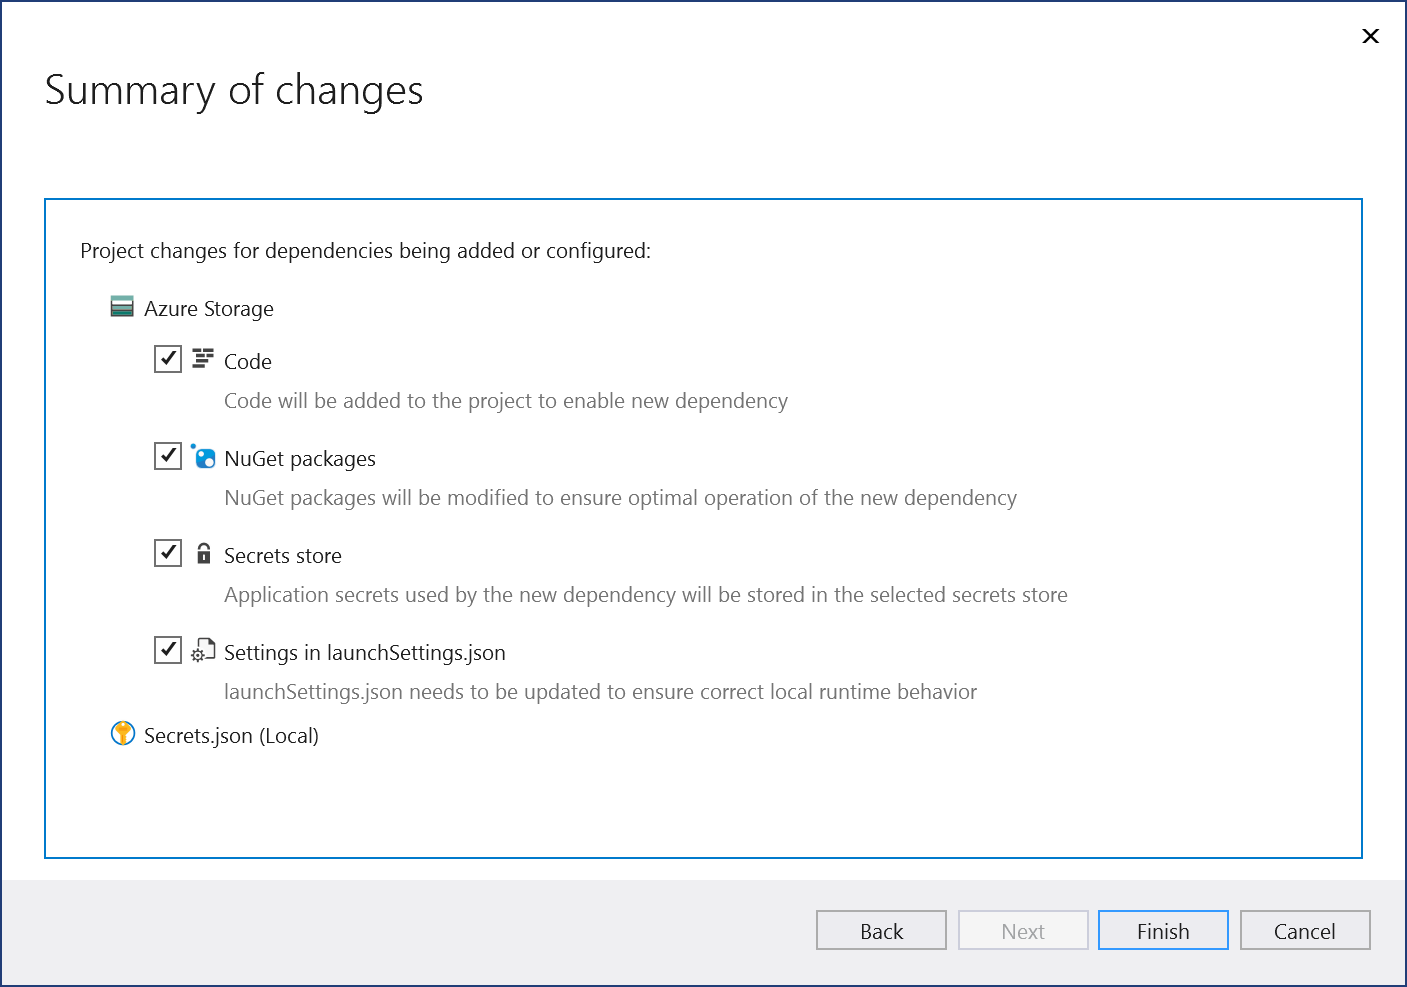Viewport: 1407px width, 987px height.
Task: Click the Code lines icon
Action: tap(203, 359)
